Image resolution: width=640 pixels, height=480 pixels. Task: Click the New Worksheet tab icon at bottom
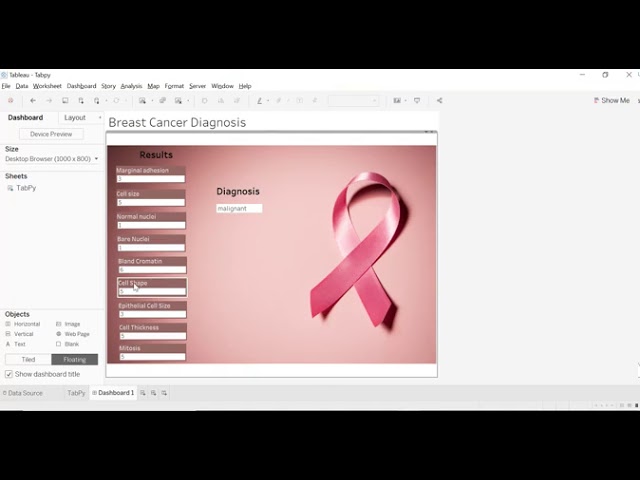142,393
